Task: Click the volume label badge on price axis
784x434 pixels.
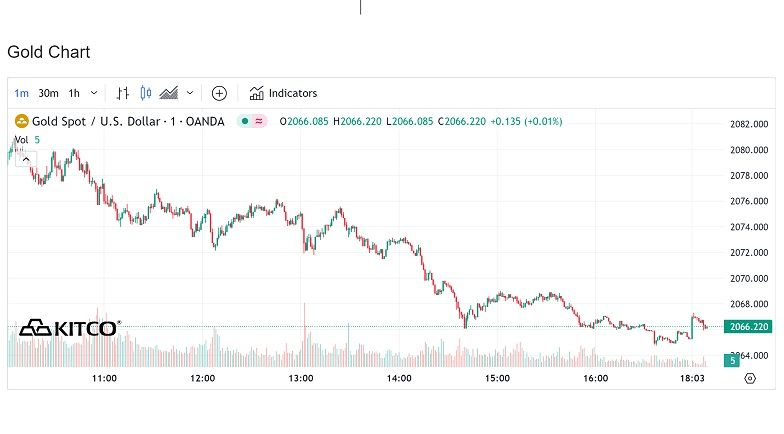Action: pos(732,360)
